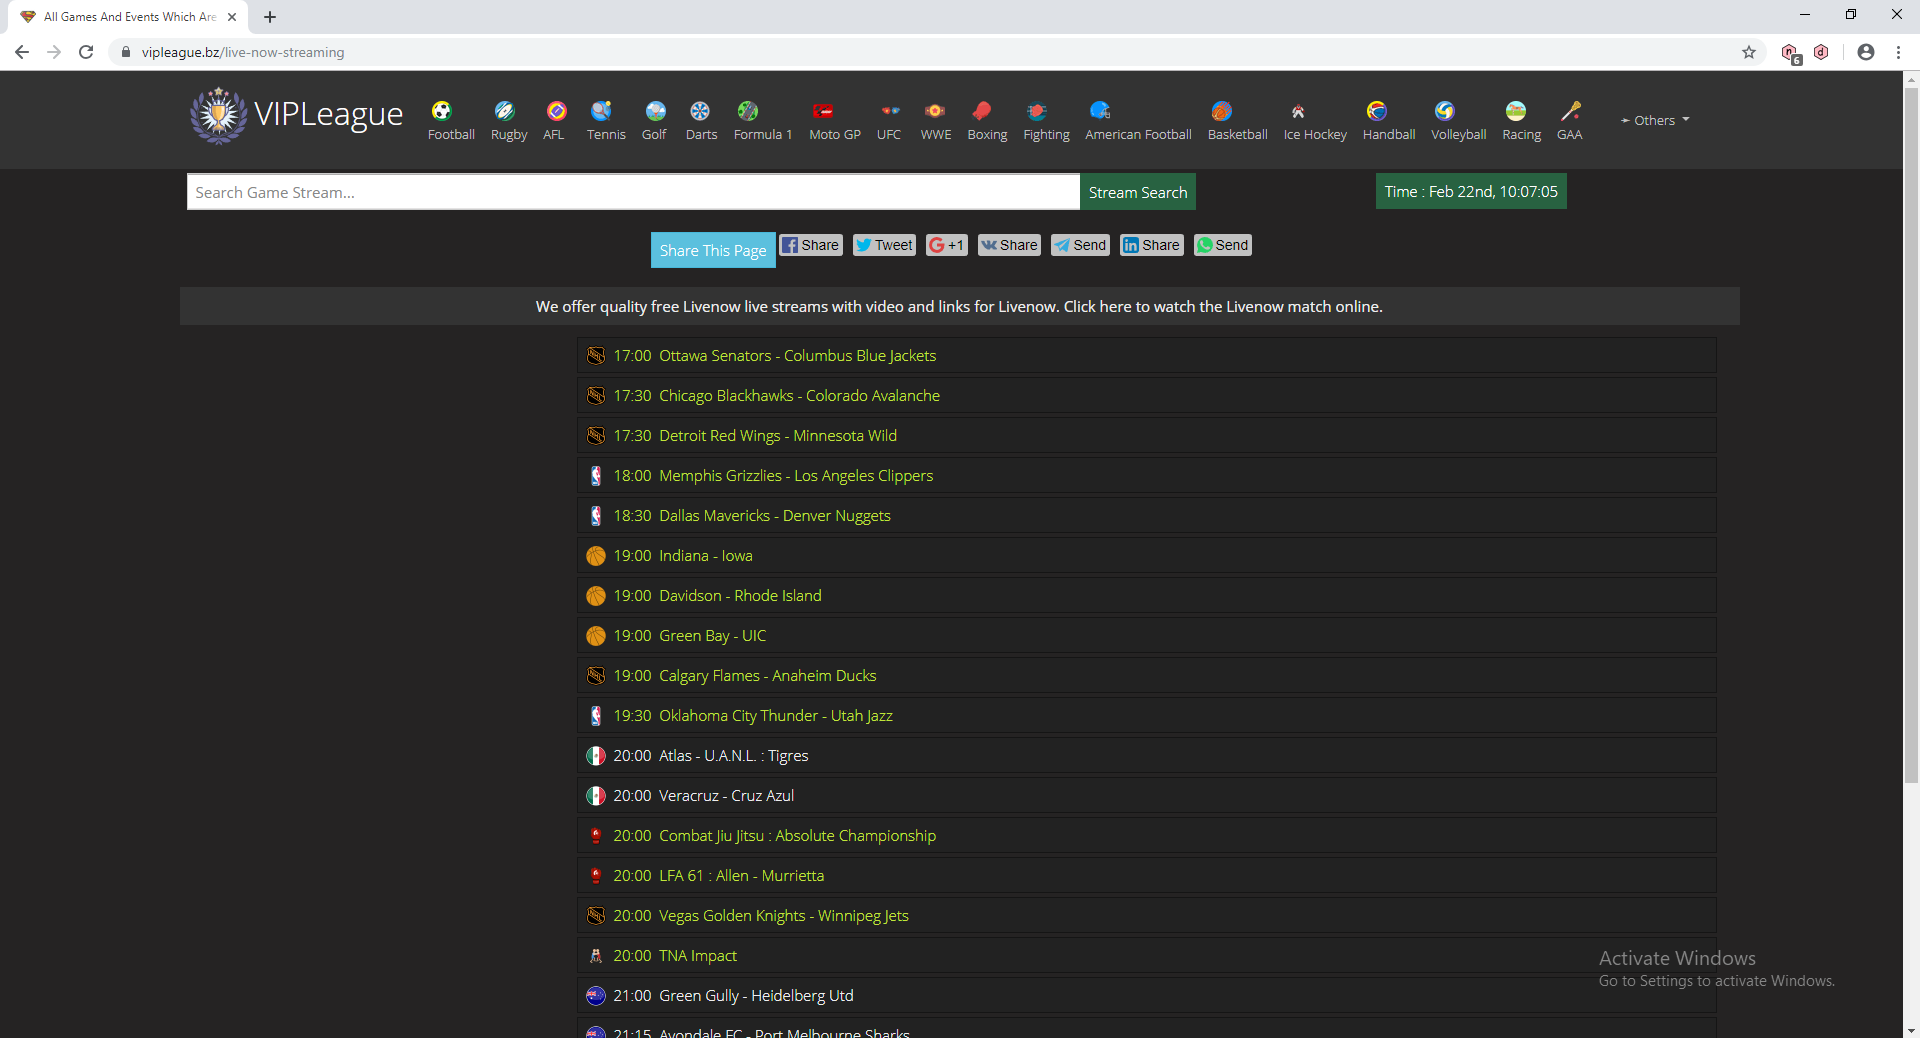Bookmark this page with the star icon
1920x1038 pixels.
click(x=1749, y=52)
